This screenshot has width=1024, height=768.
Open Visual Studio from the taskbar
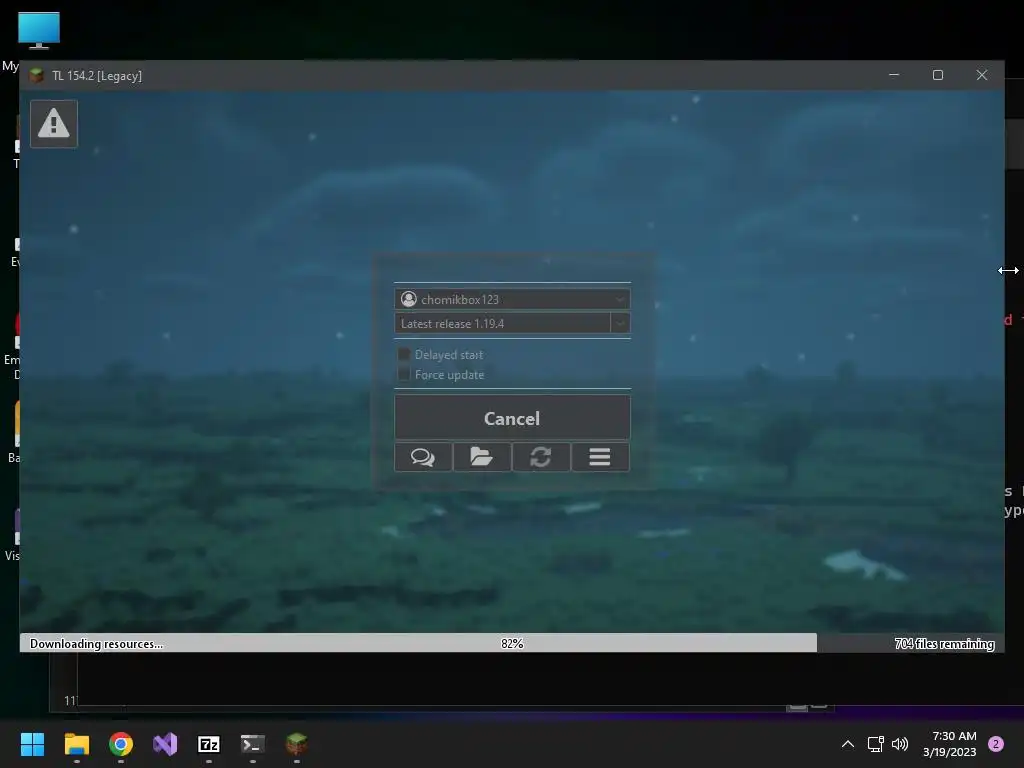(x=165, y=744)
